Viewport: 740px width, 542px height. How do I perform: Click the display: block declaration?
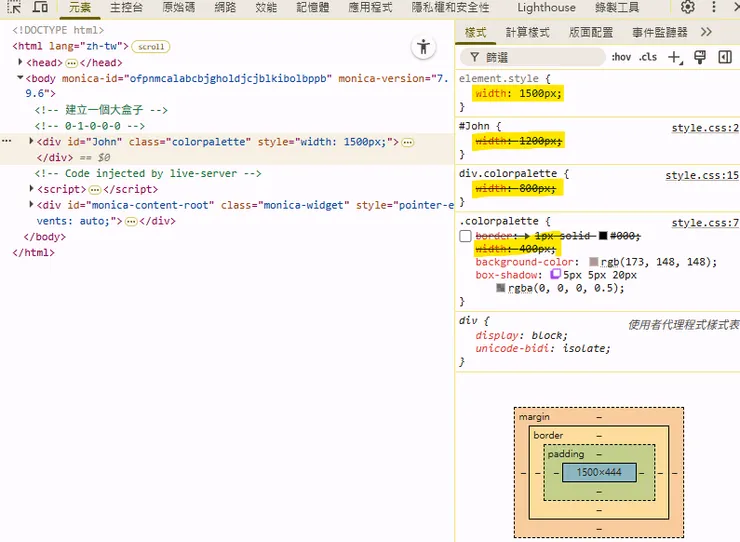point(521,335)
